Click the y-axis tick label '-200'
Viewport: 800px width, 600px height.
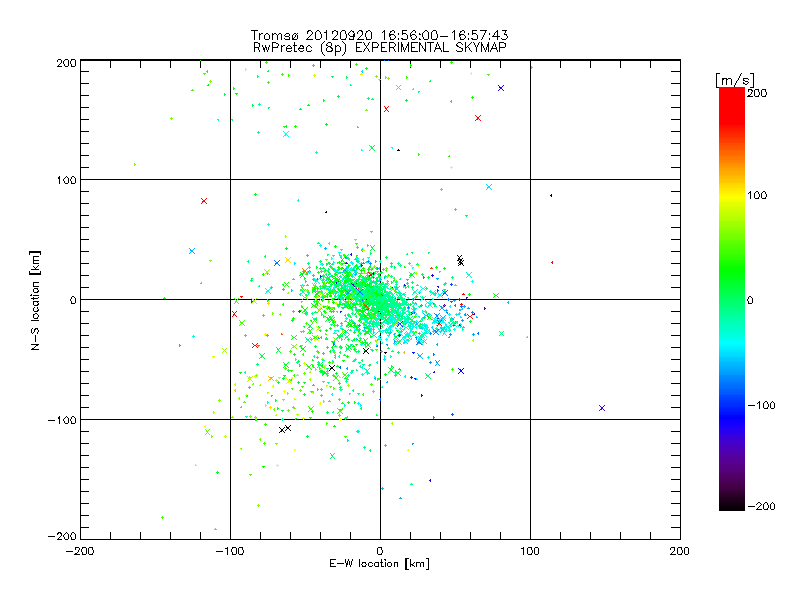click(62, 536)
